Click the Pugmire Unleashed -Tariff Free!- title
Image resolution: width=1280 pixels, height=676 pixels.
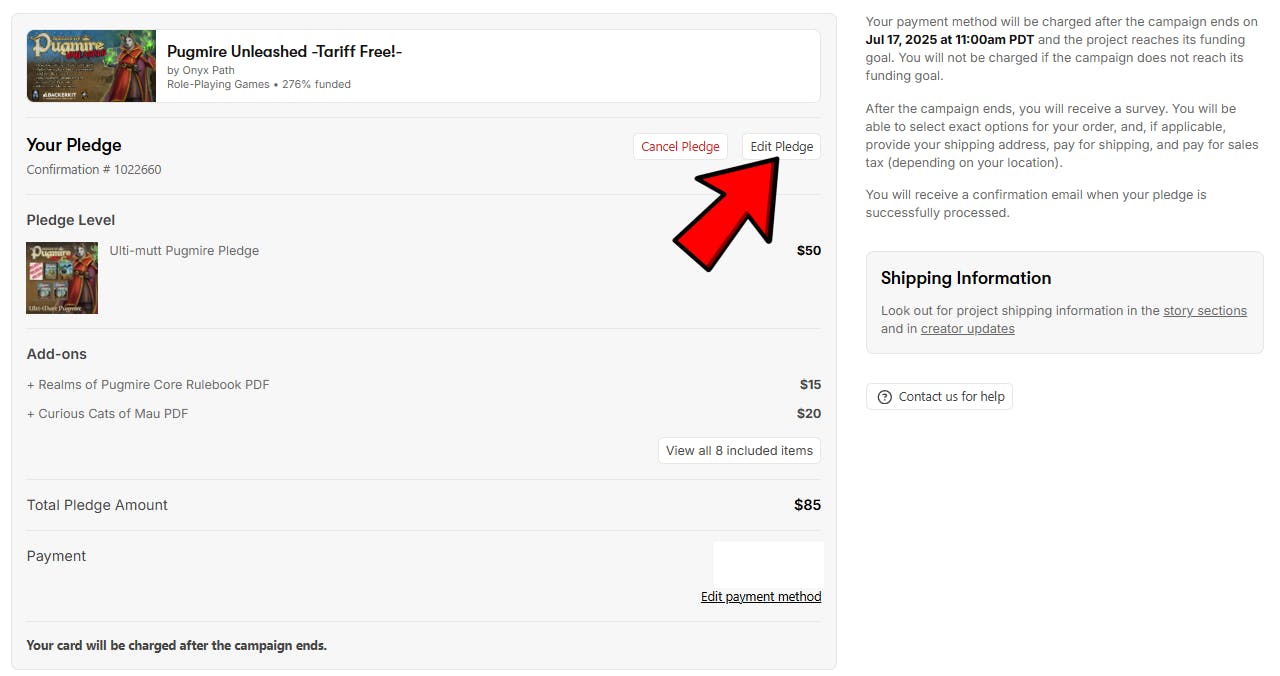[x=284, y=52]
